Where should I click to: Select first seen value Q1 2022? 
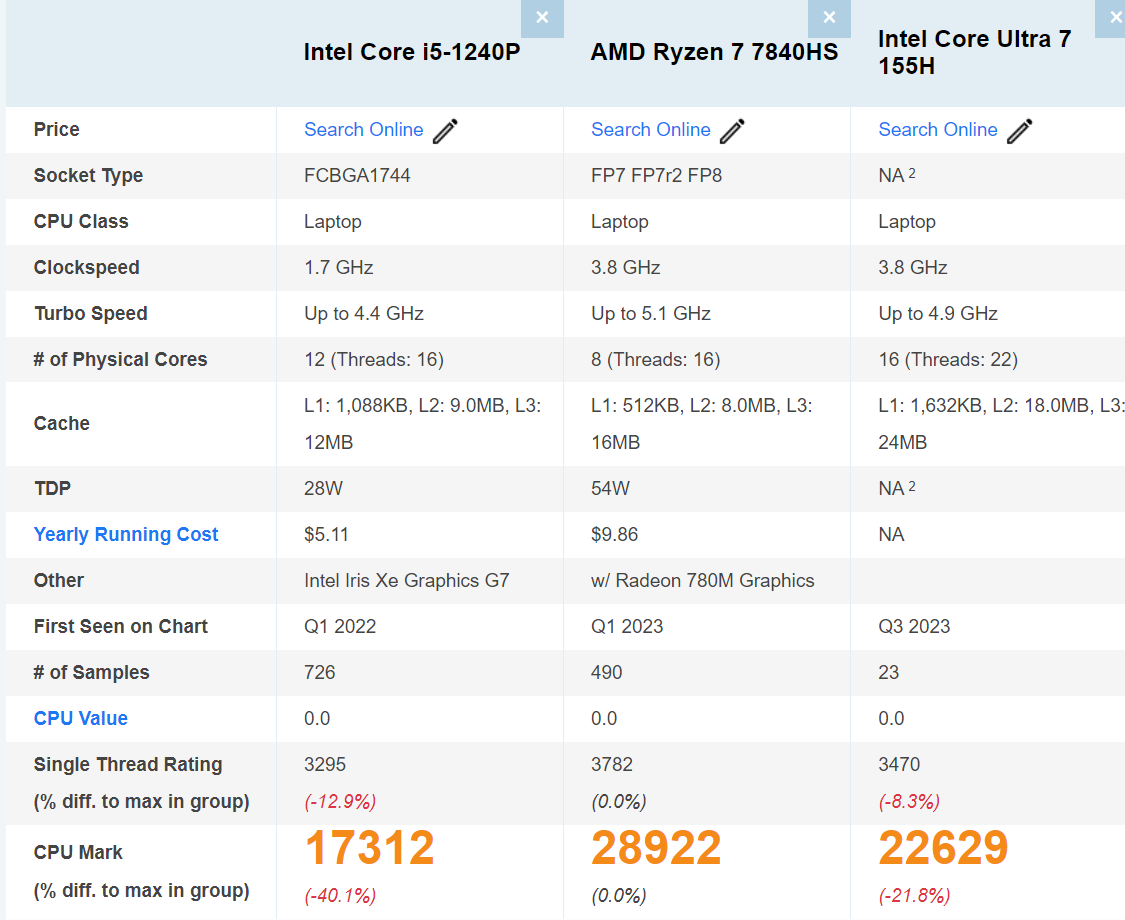(340, 626)
